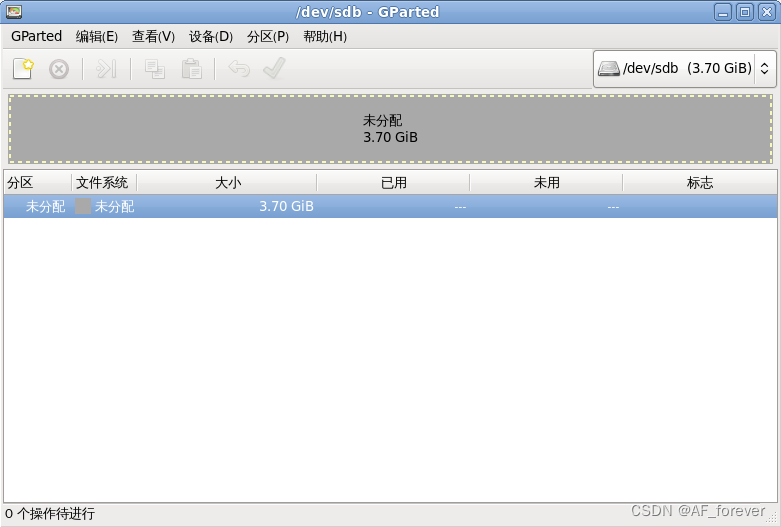Click the 已用 column header

pos(393,182)
